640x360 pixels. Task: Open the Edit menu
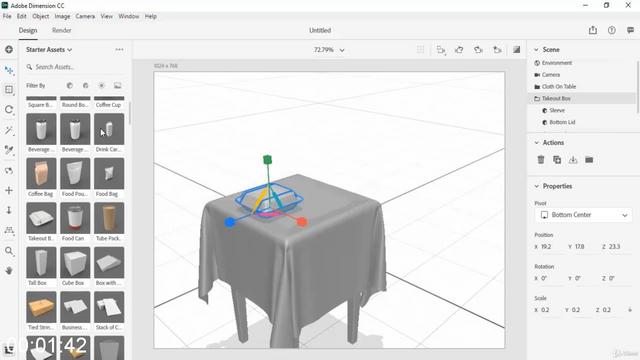tap(21, 16)
